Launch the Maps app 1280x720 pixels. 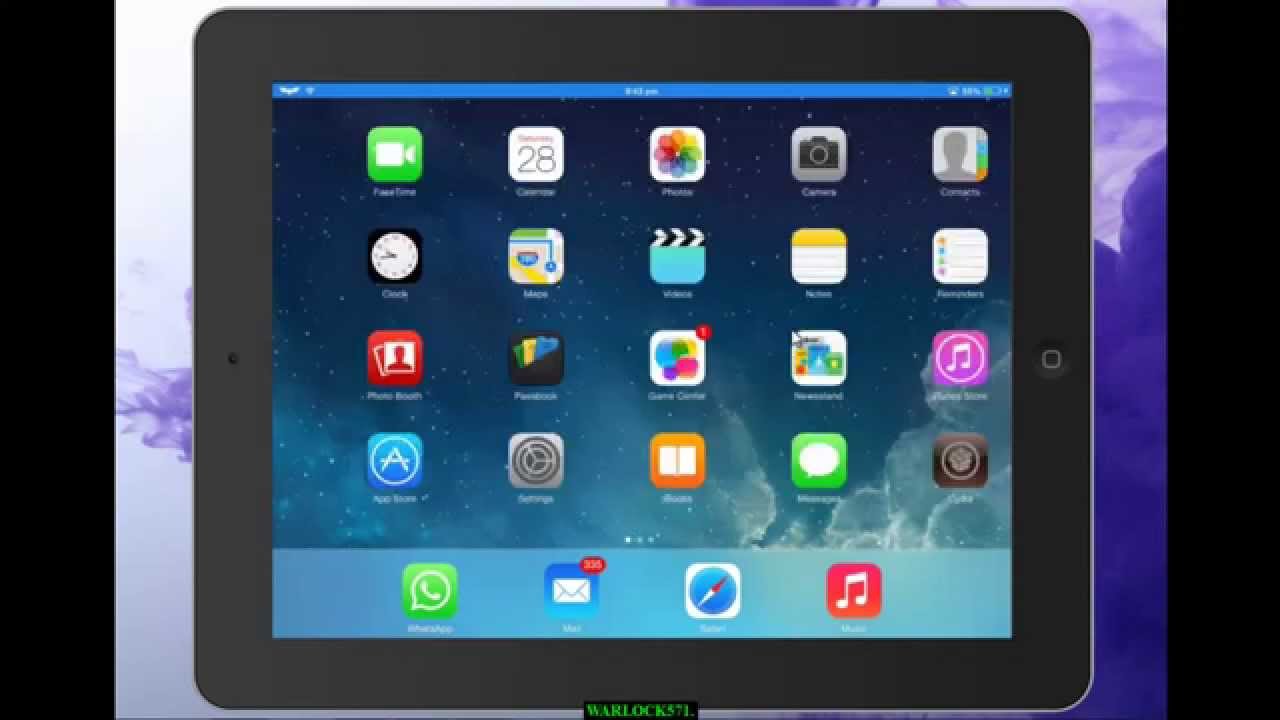coord(536,256)
